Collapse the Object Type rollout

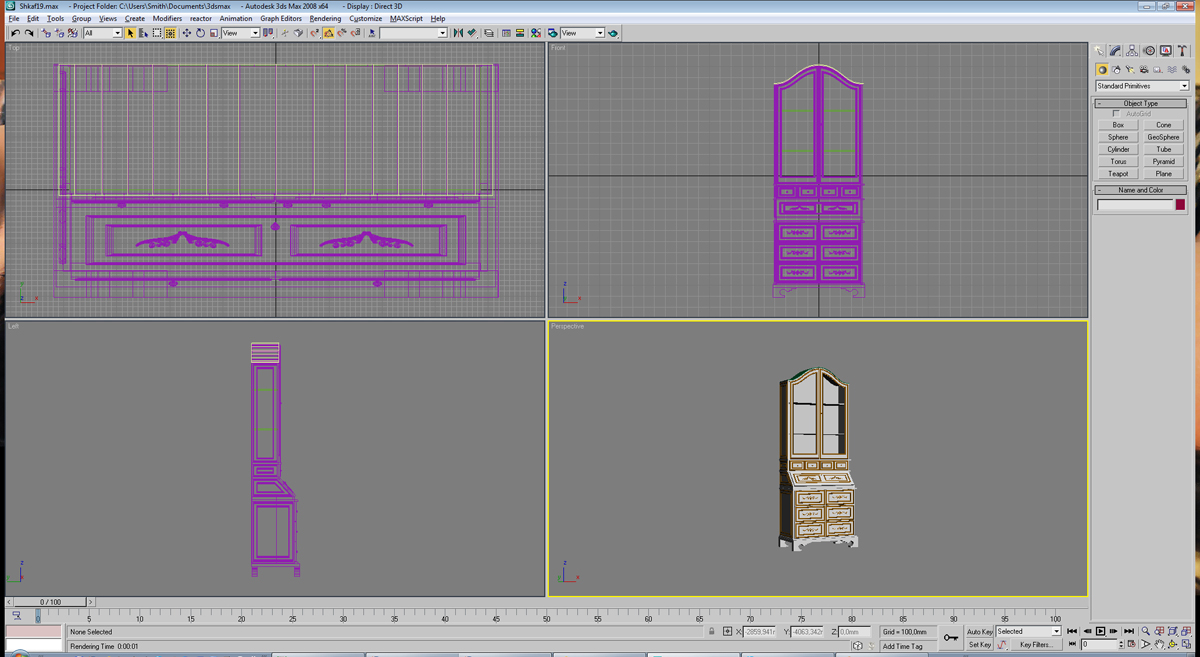pos(1141,103)
